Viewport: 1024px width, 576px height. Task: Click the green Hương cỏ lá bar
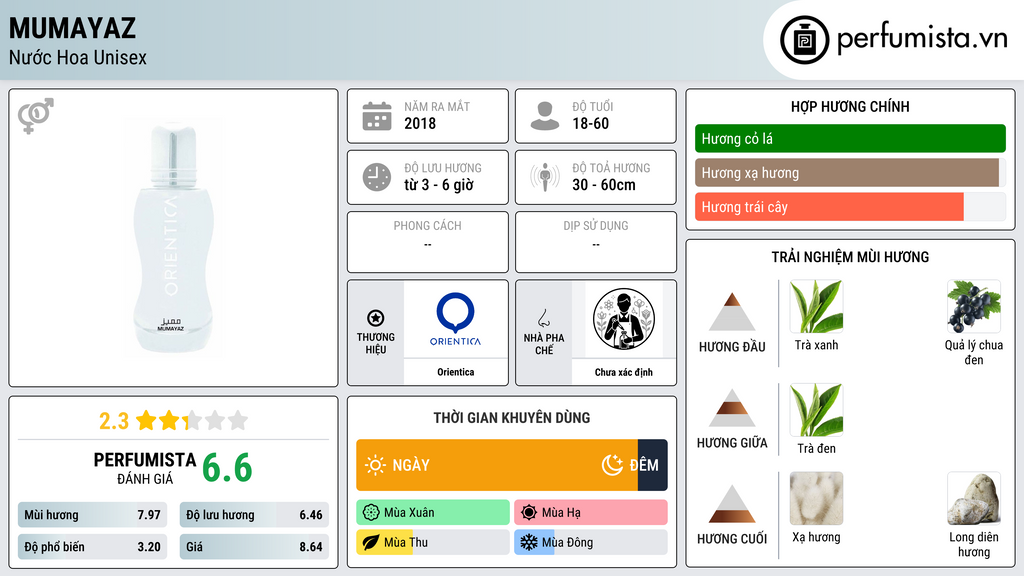pos(850,138)
